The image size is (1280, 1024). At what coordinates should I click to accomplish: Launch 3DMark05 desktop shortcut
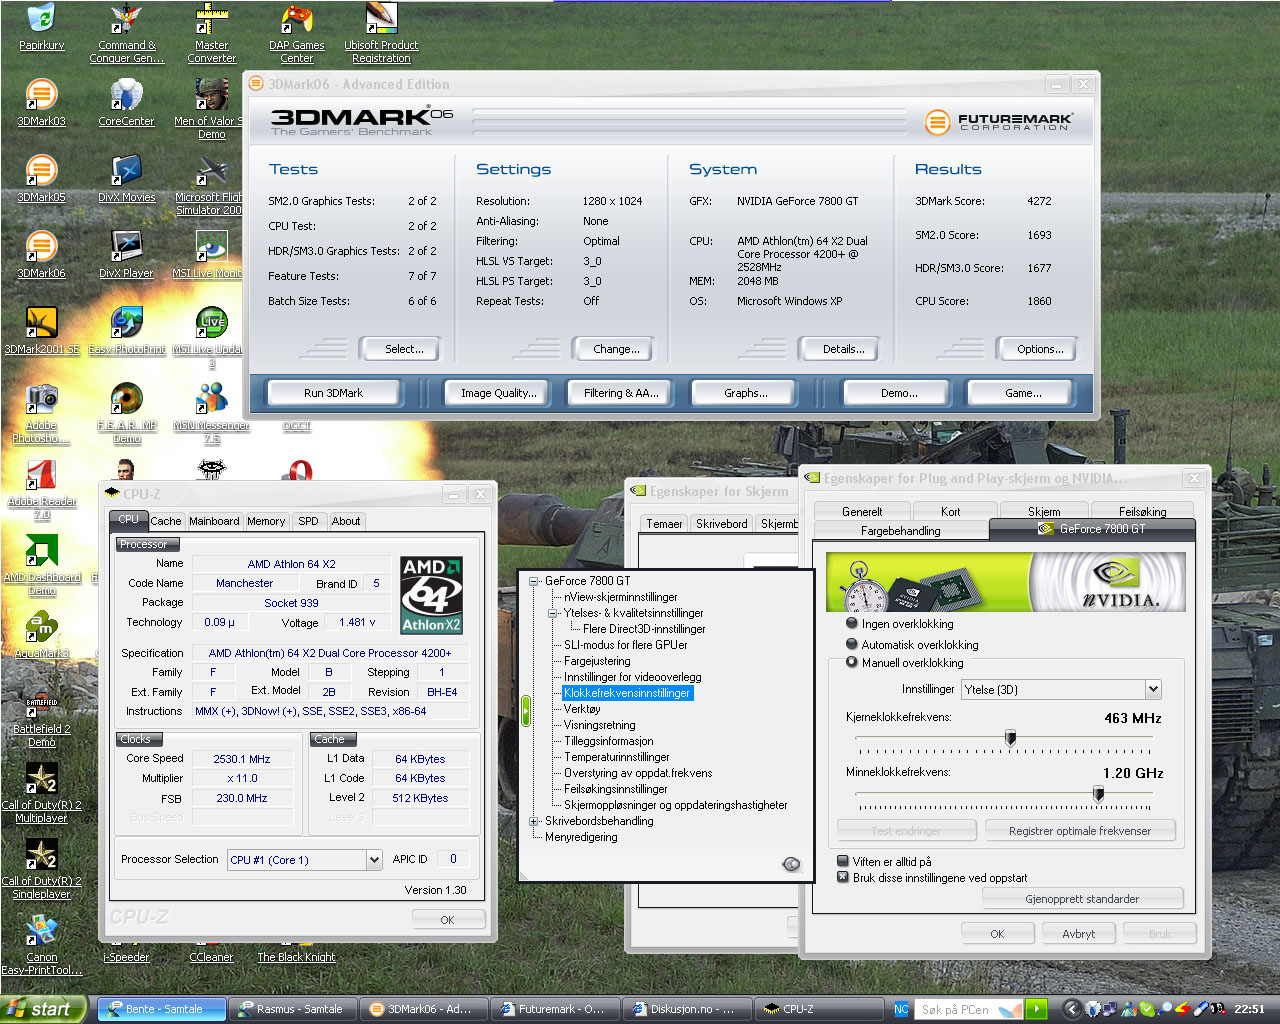coord(41,178)
